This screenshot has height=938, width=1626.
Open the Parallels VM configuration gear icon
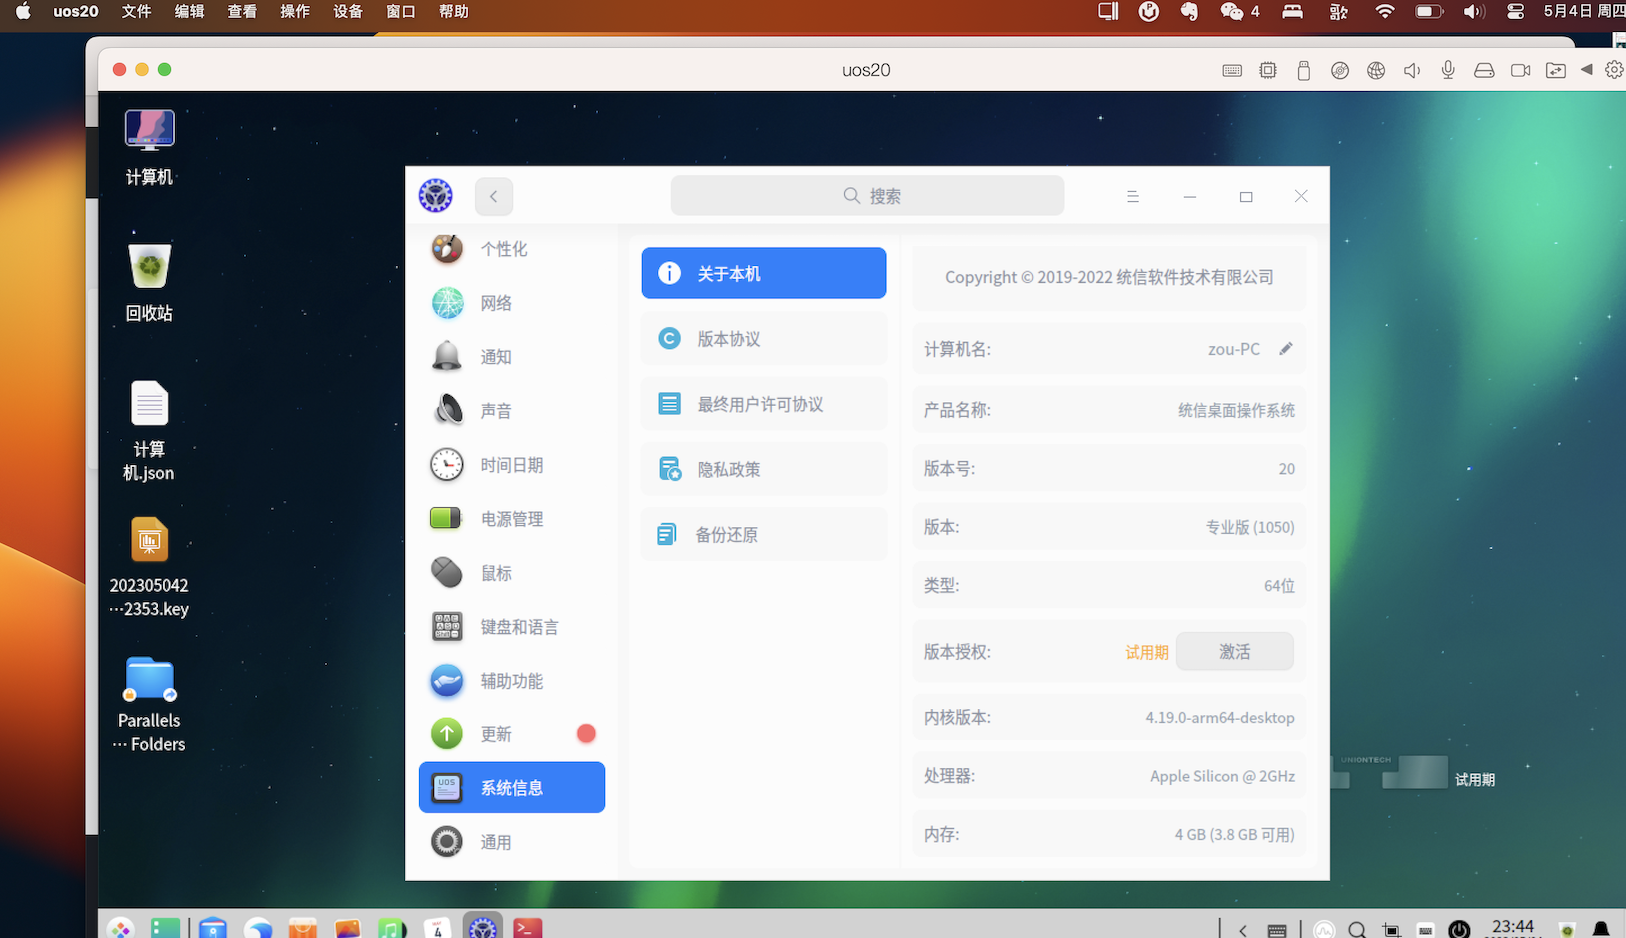[x=1614, y=70]
